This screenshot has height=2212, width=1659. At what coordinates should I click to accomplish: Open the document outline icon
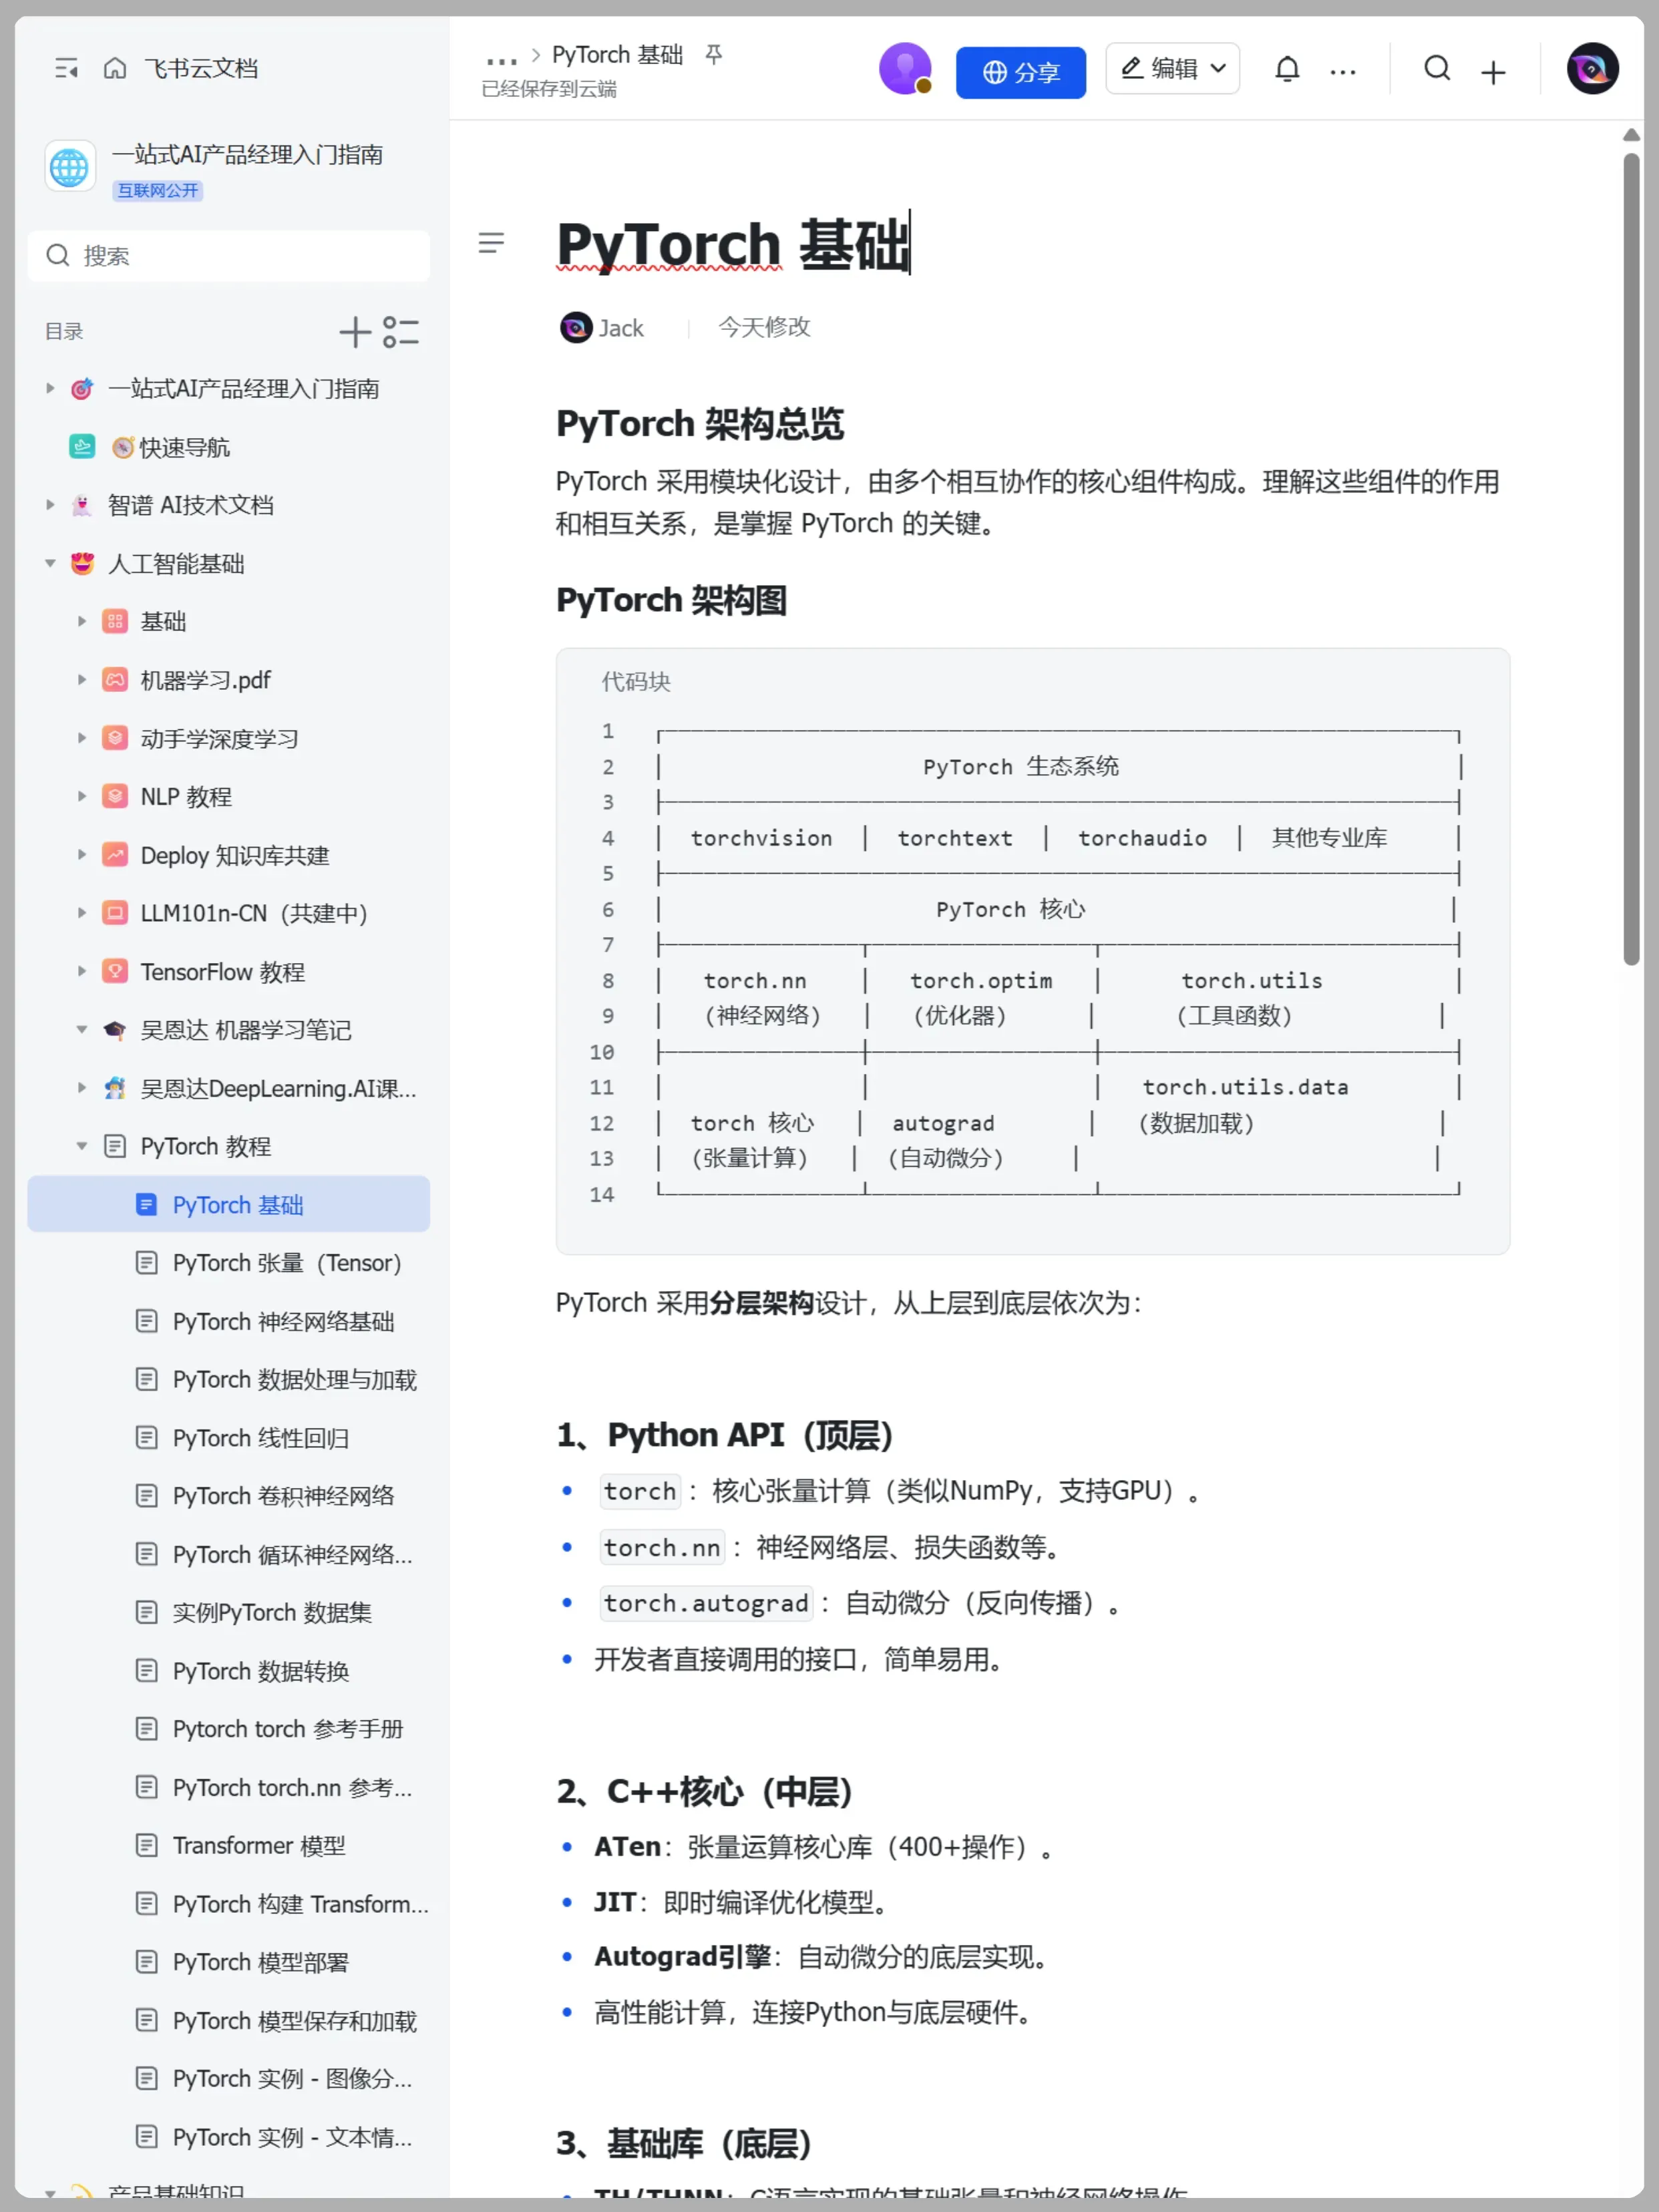tap(491, 243)
